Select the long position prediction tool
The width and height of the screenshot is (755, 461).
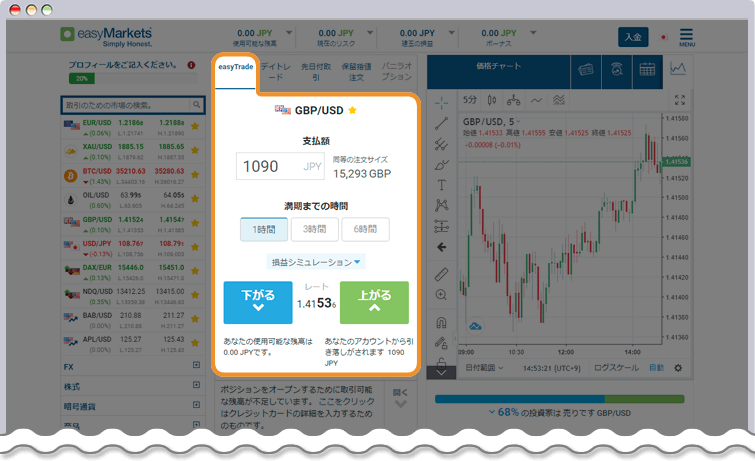pos(441,226)
